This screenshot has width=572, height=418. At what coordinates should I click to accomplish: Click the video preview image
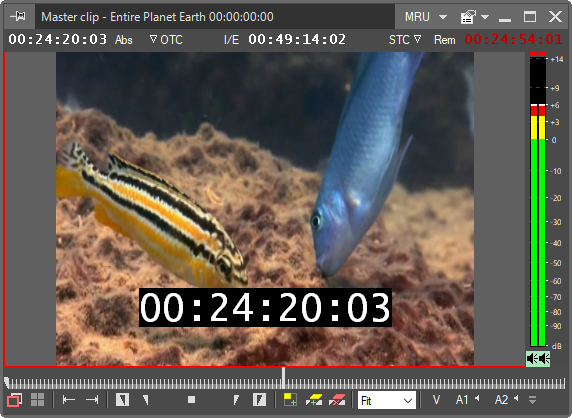pos(265,209)
